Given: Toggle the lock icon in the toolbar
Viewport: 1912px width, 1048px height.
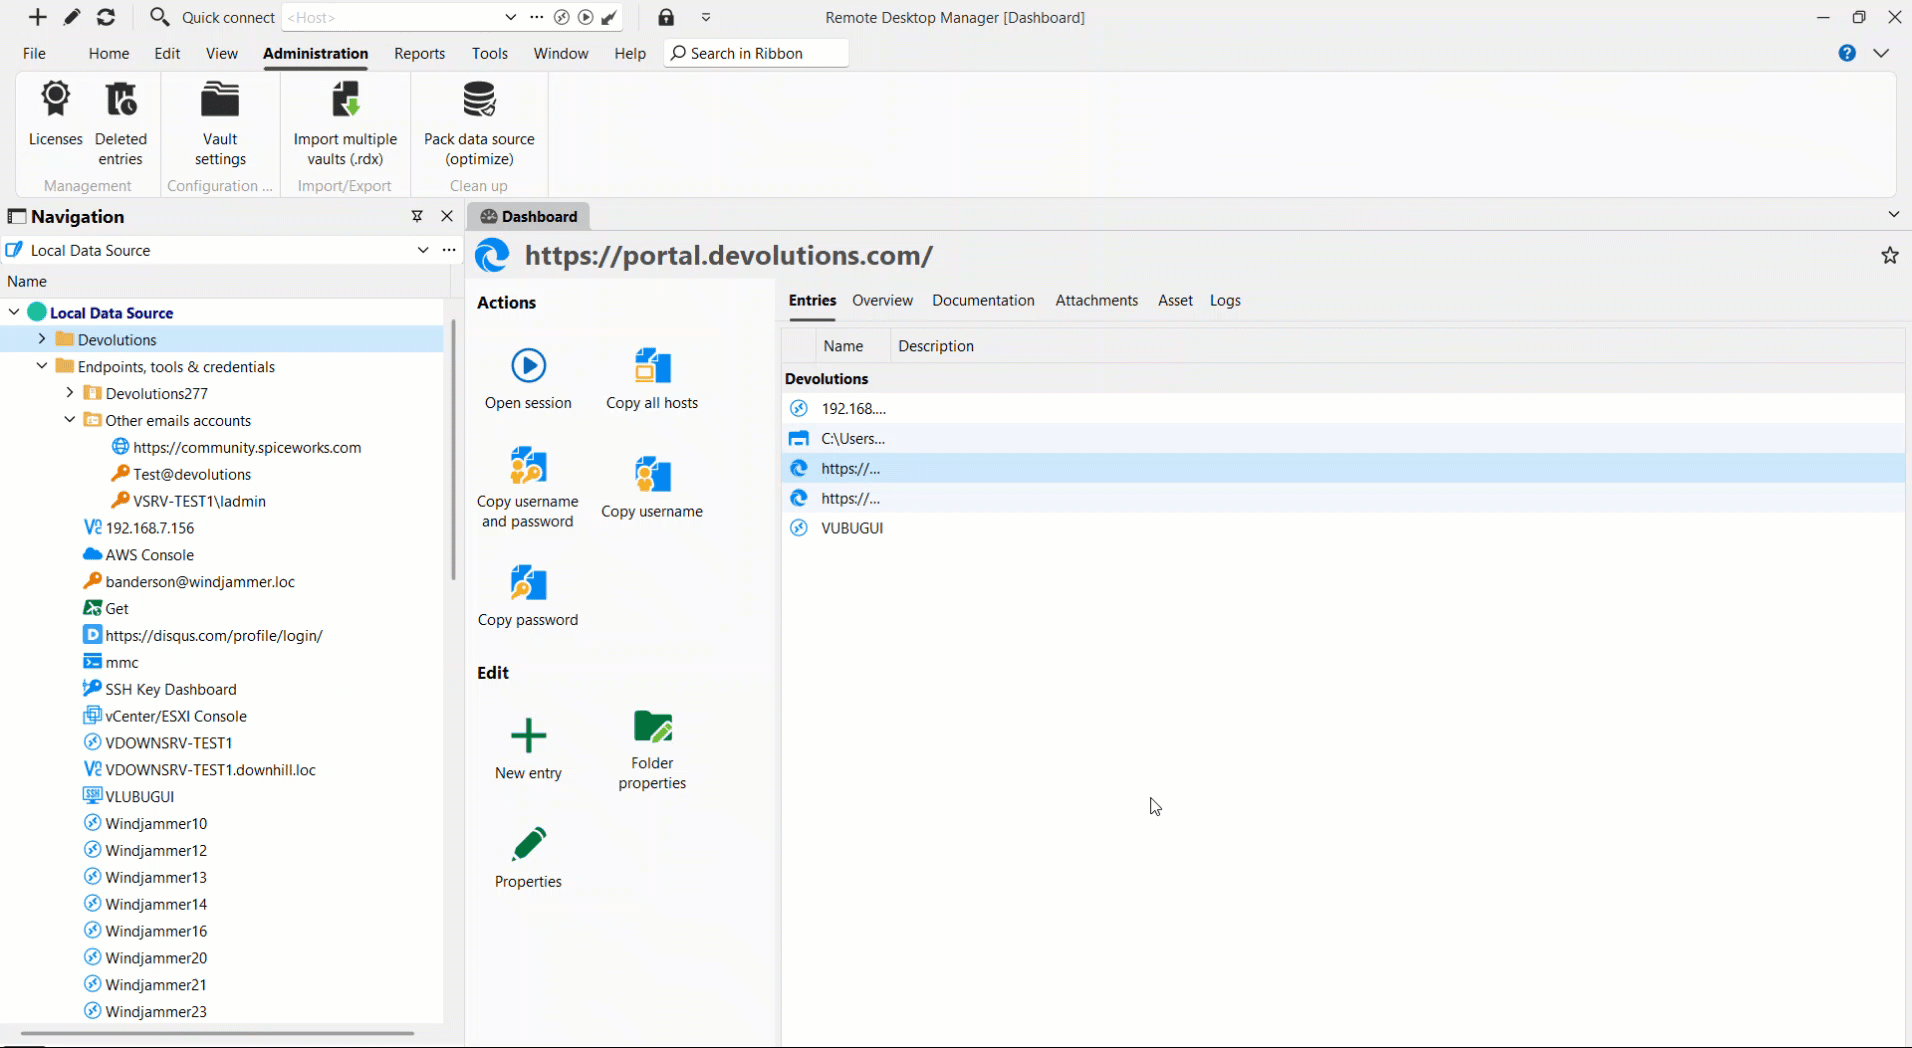Looking at the screenshot, I should click(665, 17).
